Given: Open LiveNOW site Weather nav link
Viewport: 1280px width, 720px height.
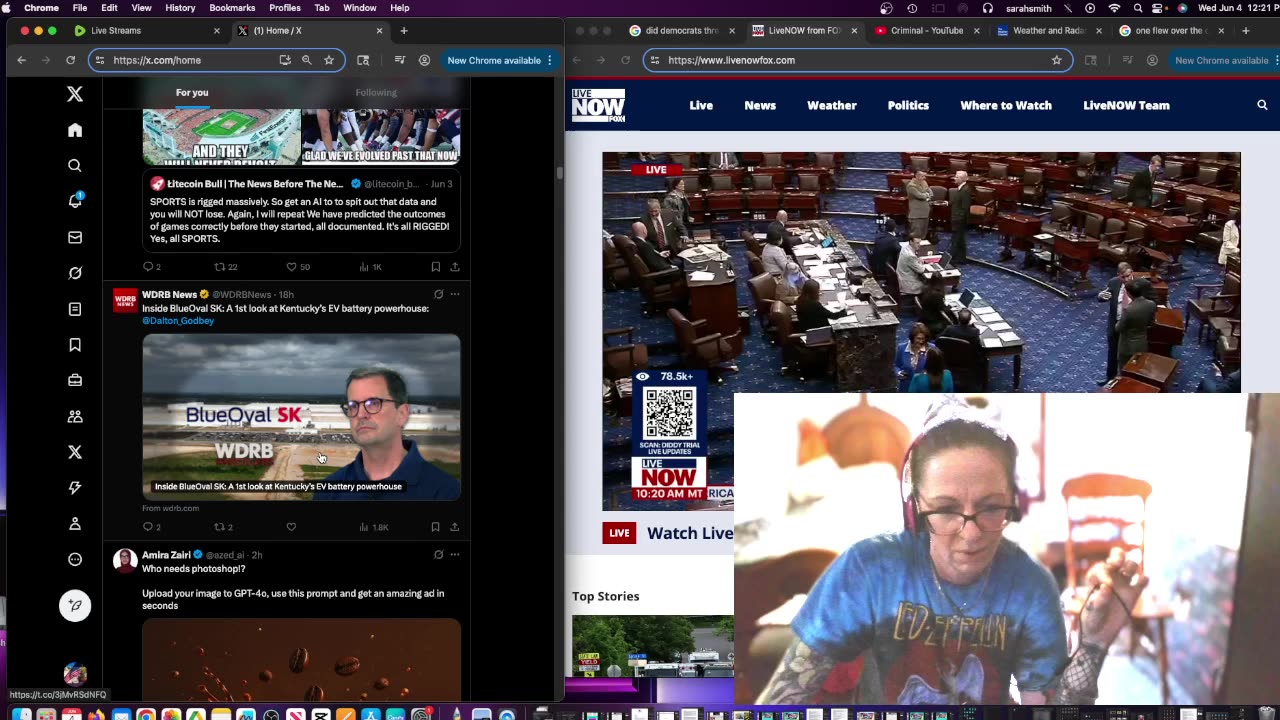Looking at the screenshot, I should coord(832,105).
